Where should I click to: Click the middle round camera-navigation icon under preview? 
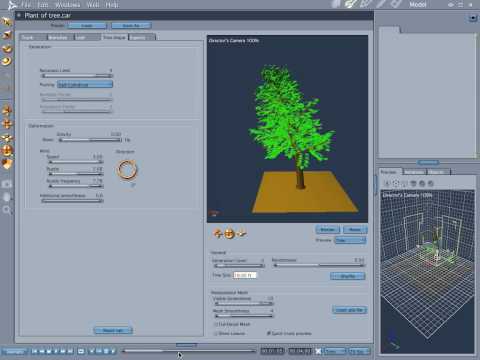(x=229, y=234)
